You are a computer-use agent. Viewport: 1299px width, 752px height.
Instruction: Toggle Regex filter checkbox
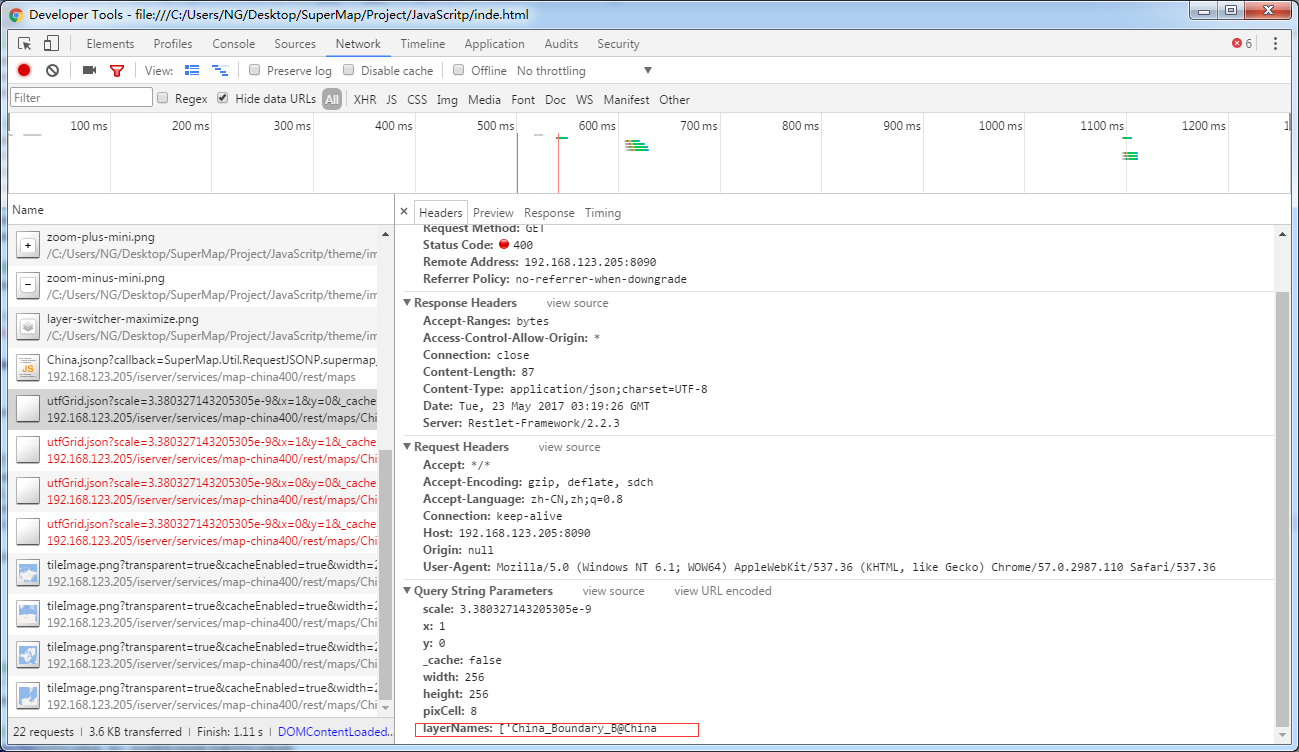pyautogui.click(x=162, y=98)
